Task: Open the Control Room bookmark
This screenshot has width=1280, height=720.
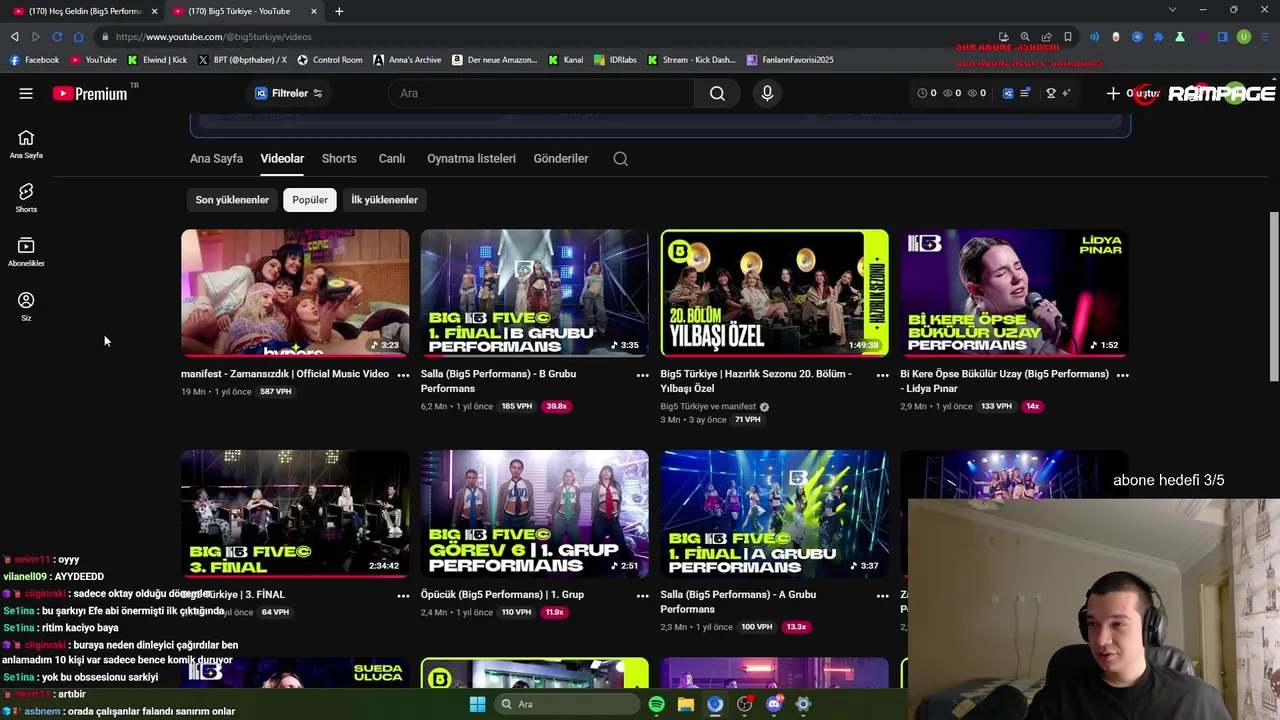Action: coord(330,60)
